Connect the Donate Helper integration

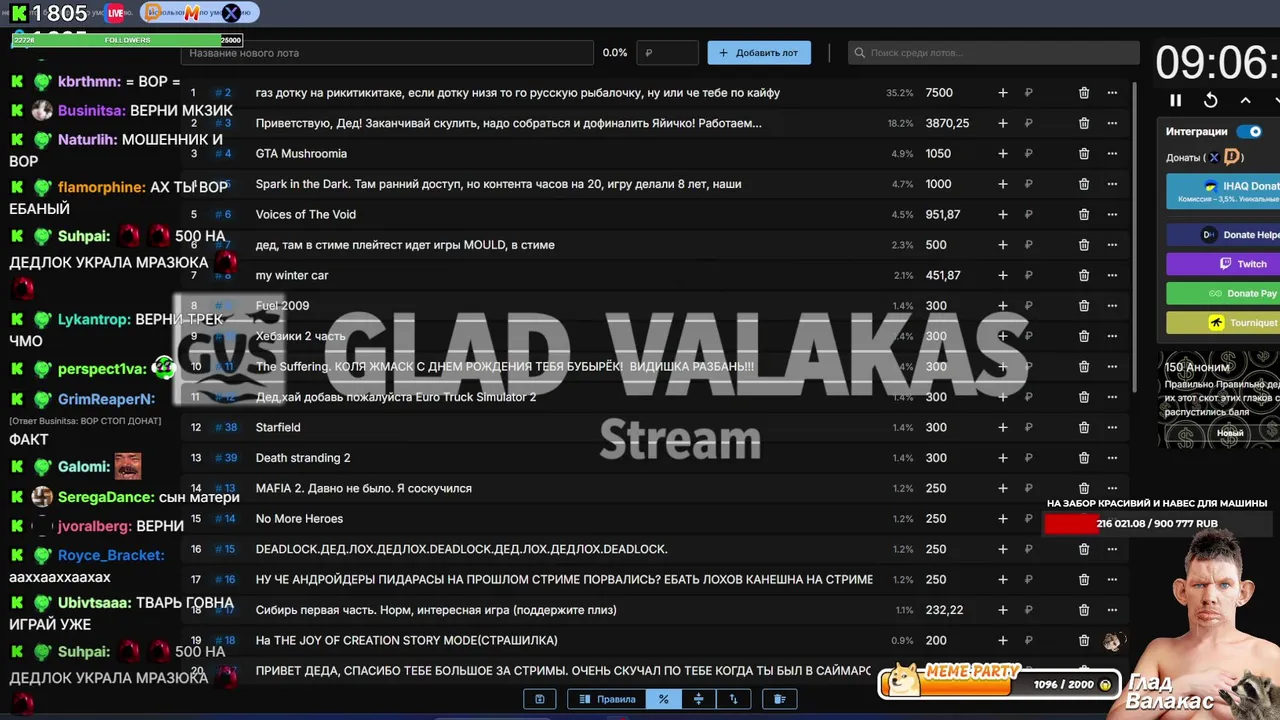(1223, 235)
